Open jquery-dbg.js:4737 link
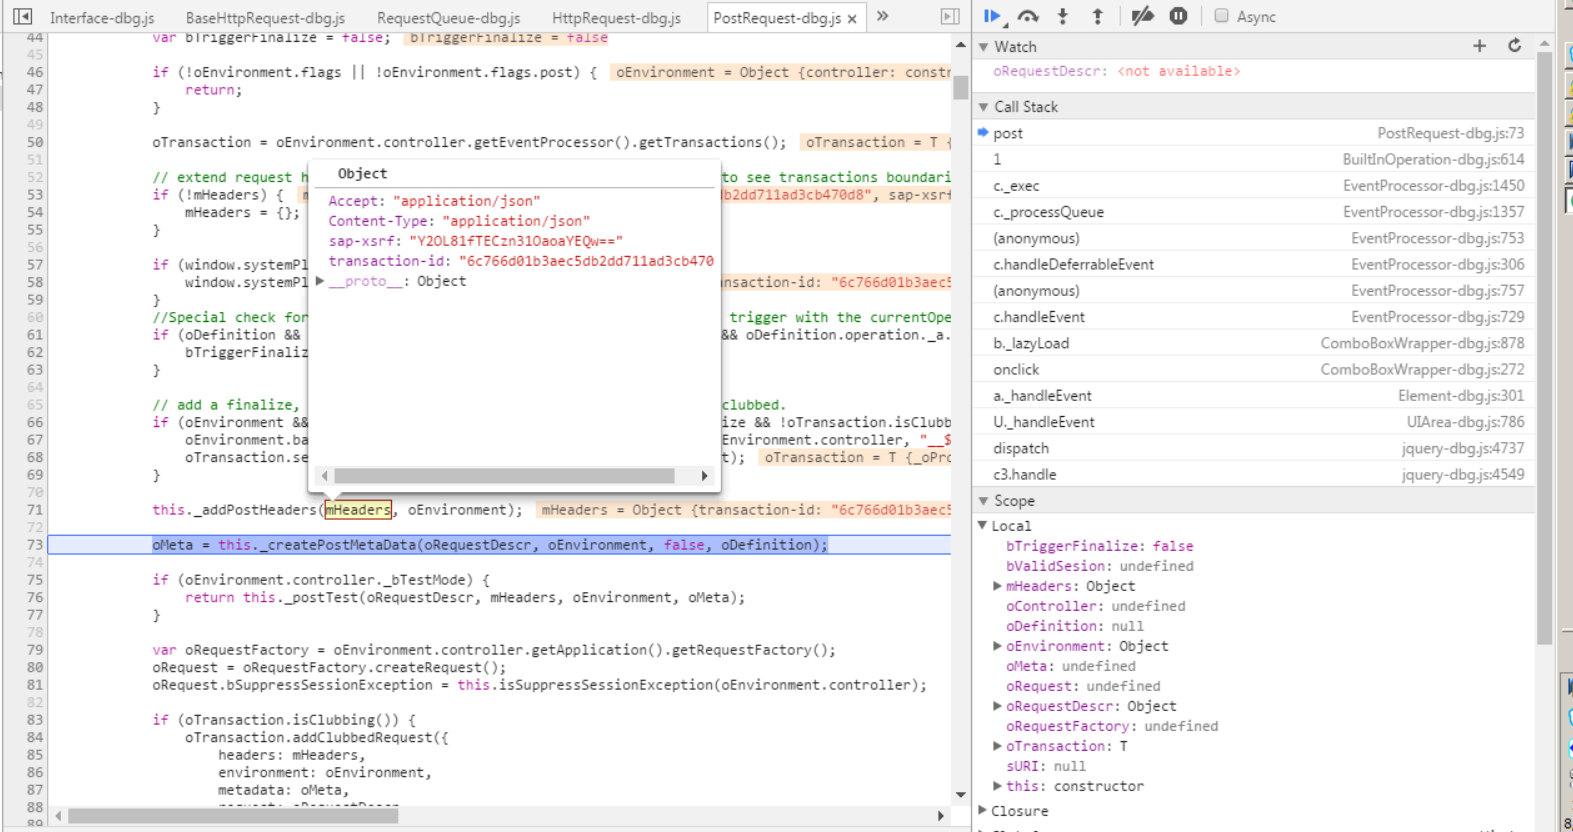Screen dimensions: 1573x832 1463,448
